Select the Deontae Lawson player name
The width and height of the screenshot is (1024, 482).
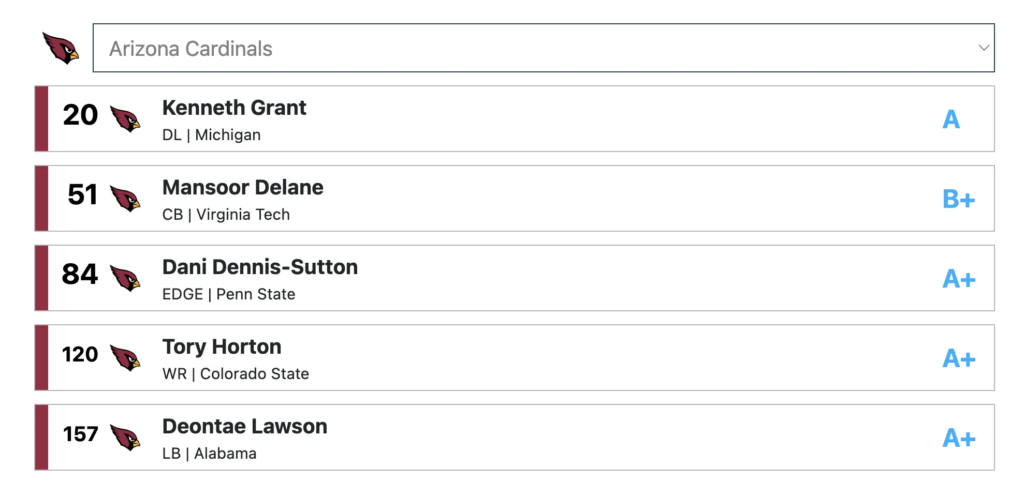point(245,426)
